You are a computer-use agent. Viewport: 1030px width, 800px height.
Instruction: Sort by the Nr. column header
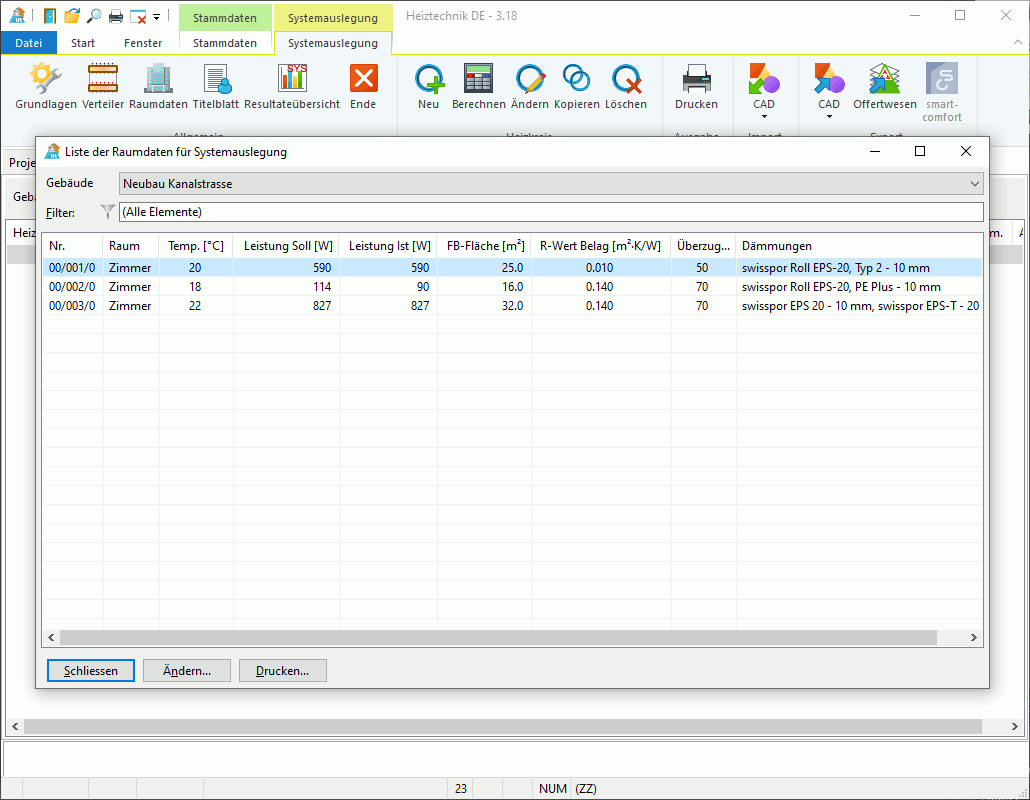coord(72,246)
